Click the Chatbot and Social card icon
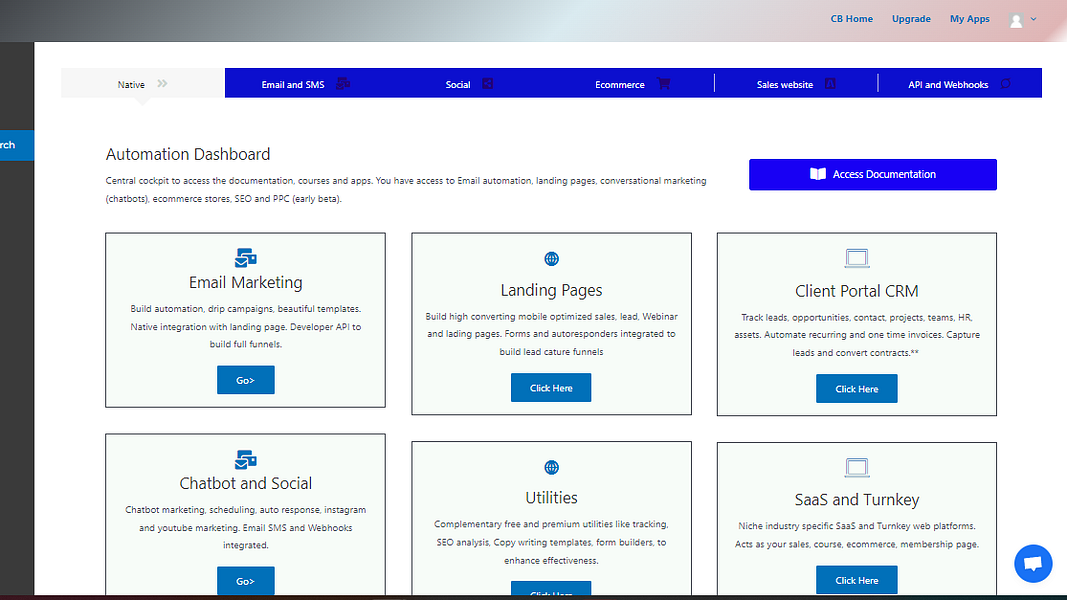 (246, 459)
